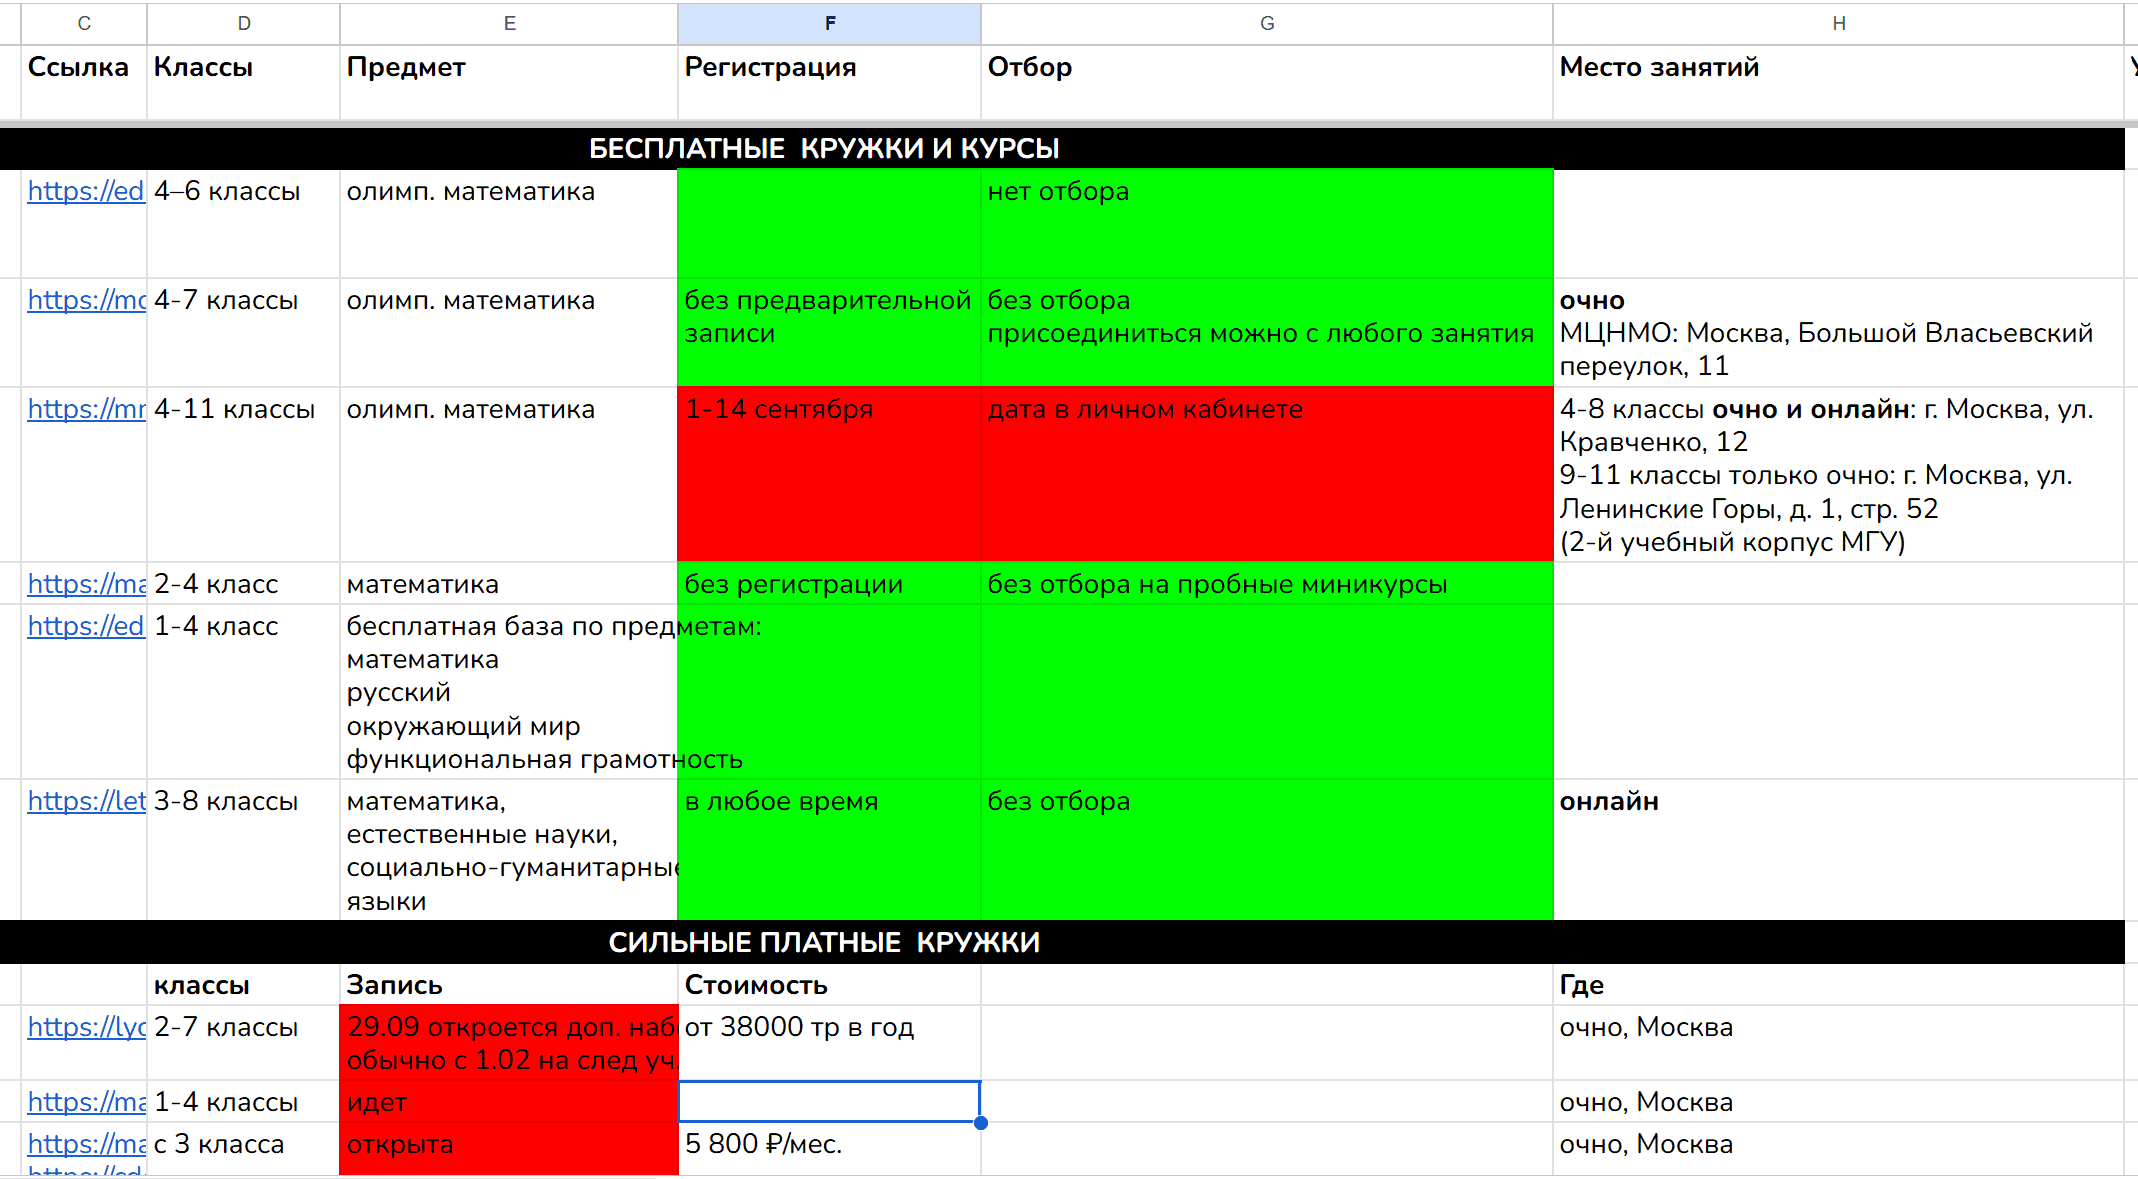The width and height of the screenshot is (2138, 1179).
Task: Click the '4–6 классы' cell
Action: [244, 223]
